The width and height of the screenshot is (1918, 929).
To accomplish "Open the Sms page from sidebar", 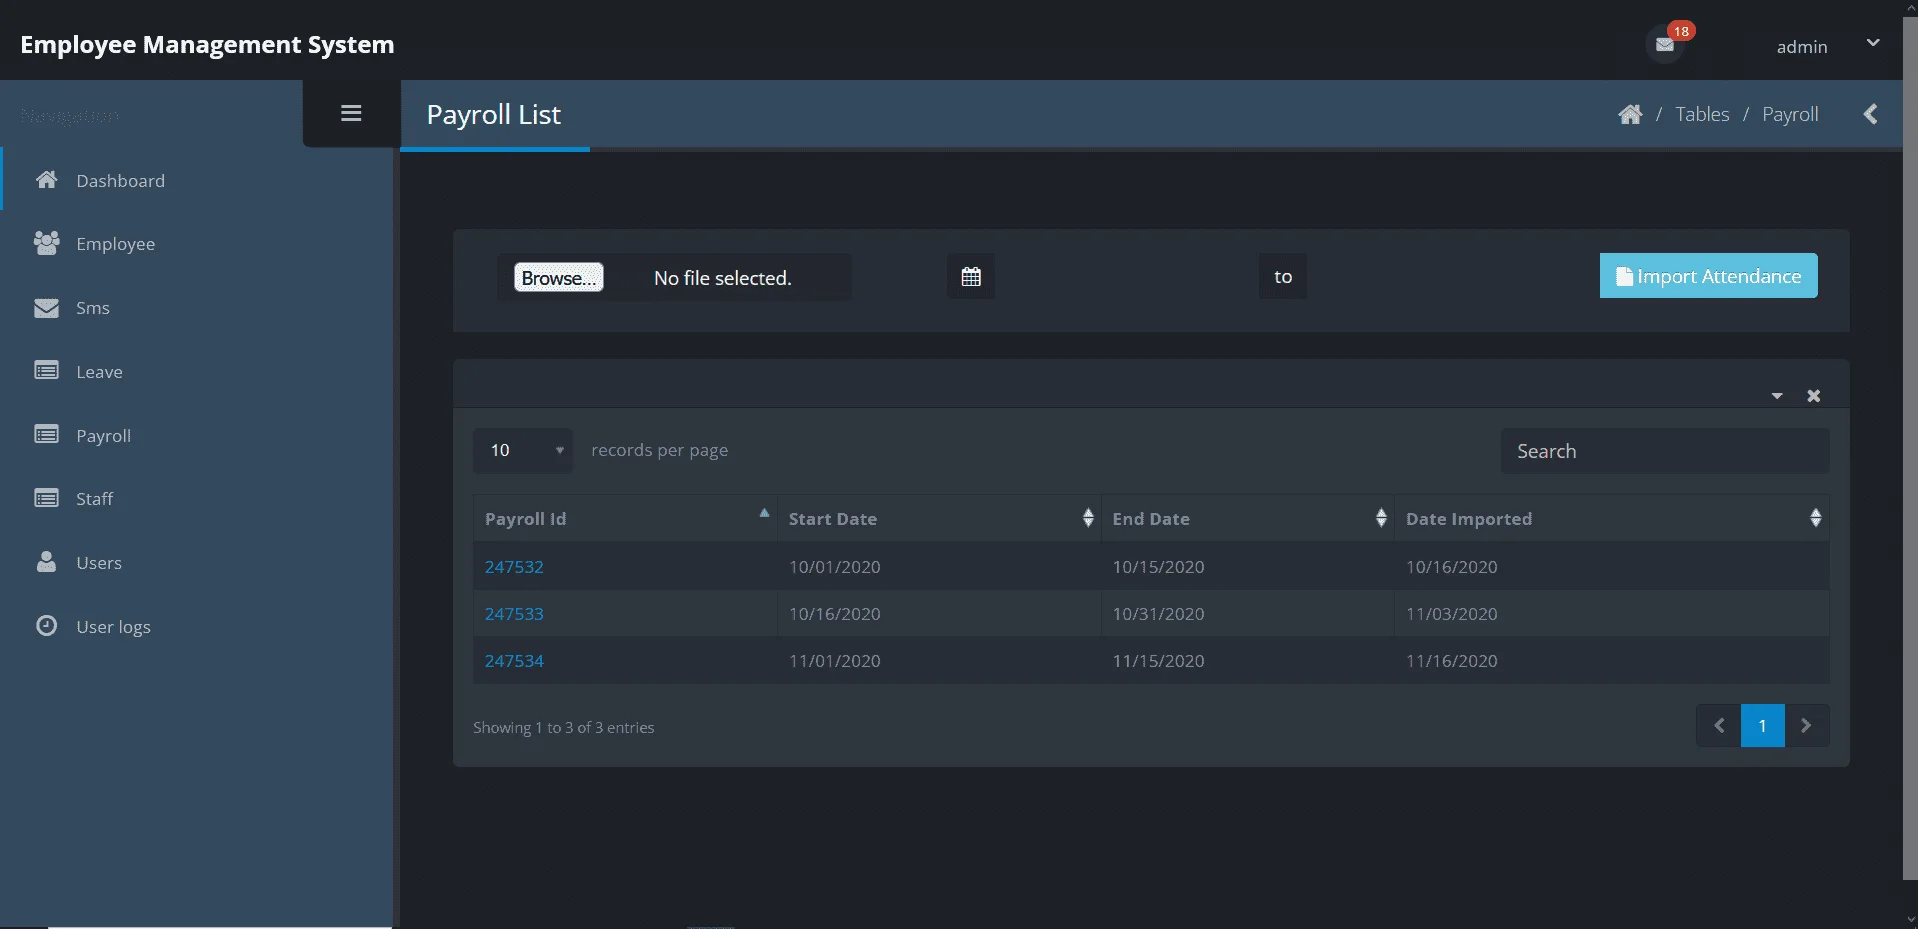I will pyautogui.click(x=93, y=308).
